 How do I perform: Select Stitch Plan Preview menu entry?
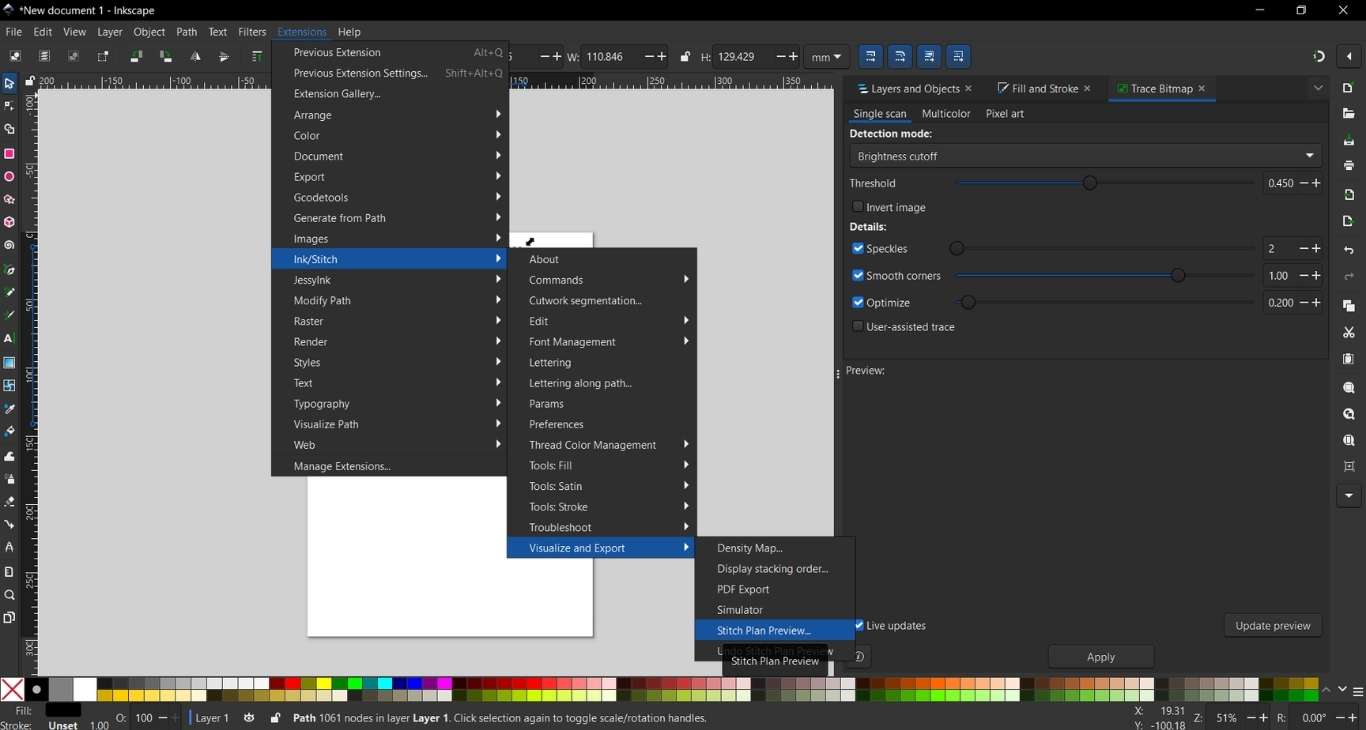point(775,631)
